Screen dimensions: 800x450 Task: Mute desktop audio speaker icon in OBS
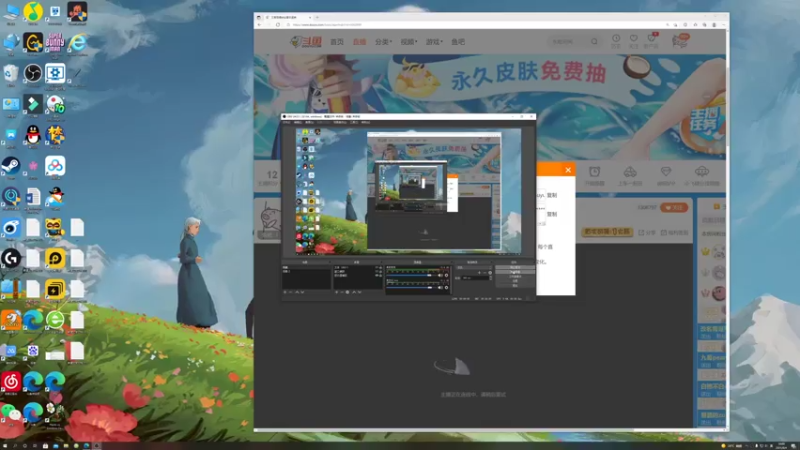440,275
